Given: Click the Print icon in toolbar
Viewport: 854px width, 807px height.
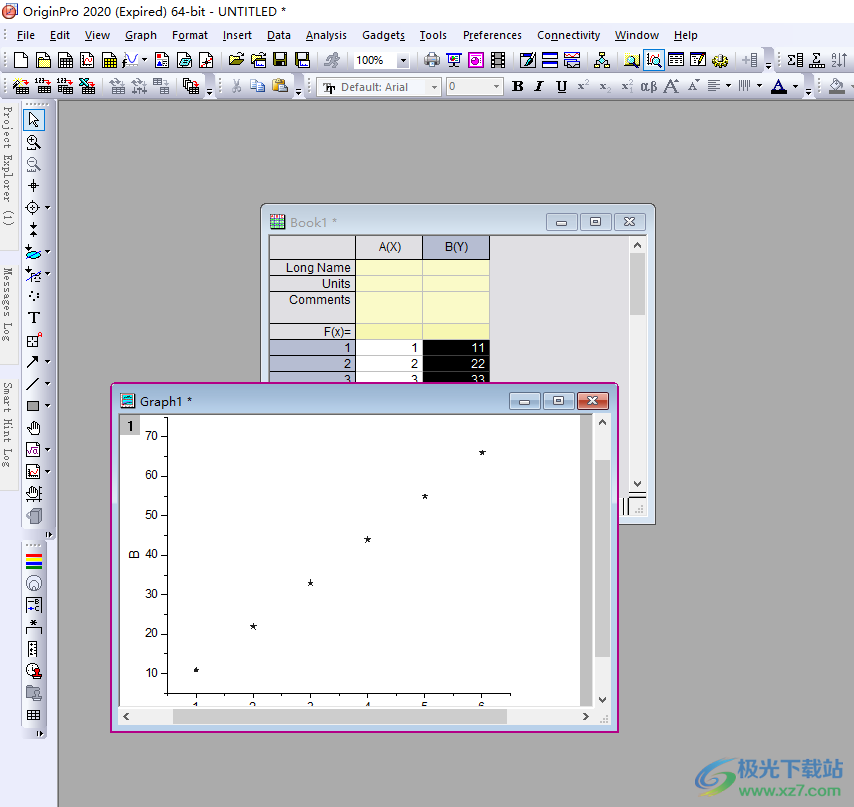Looking at the screenshot, I should click(431, 61).
